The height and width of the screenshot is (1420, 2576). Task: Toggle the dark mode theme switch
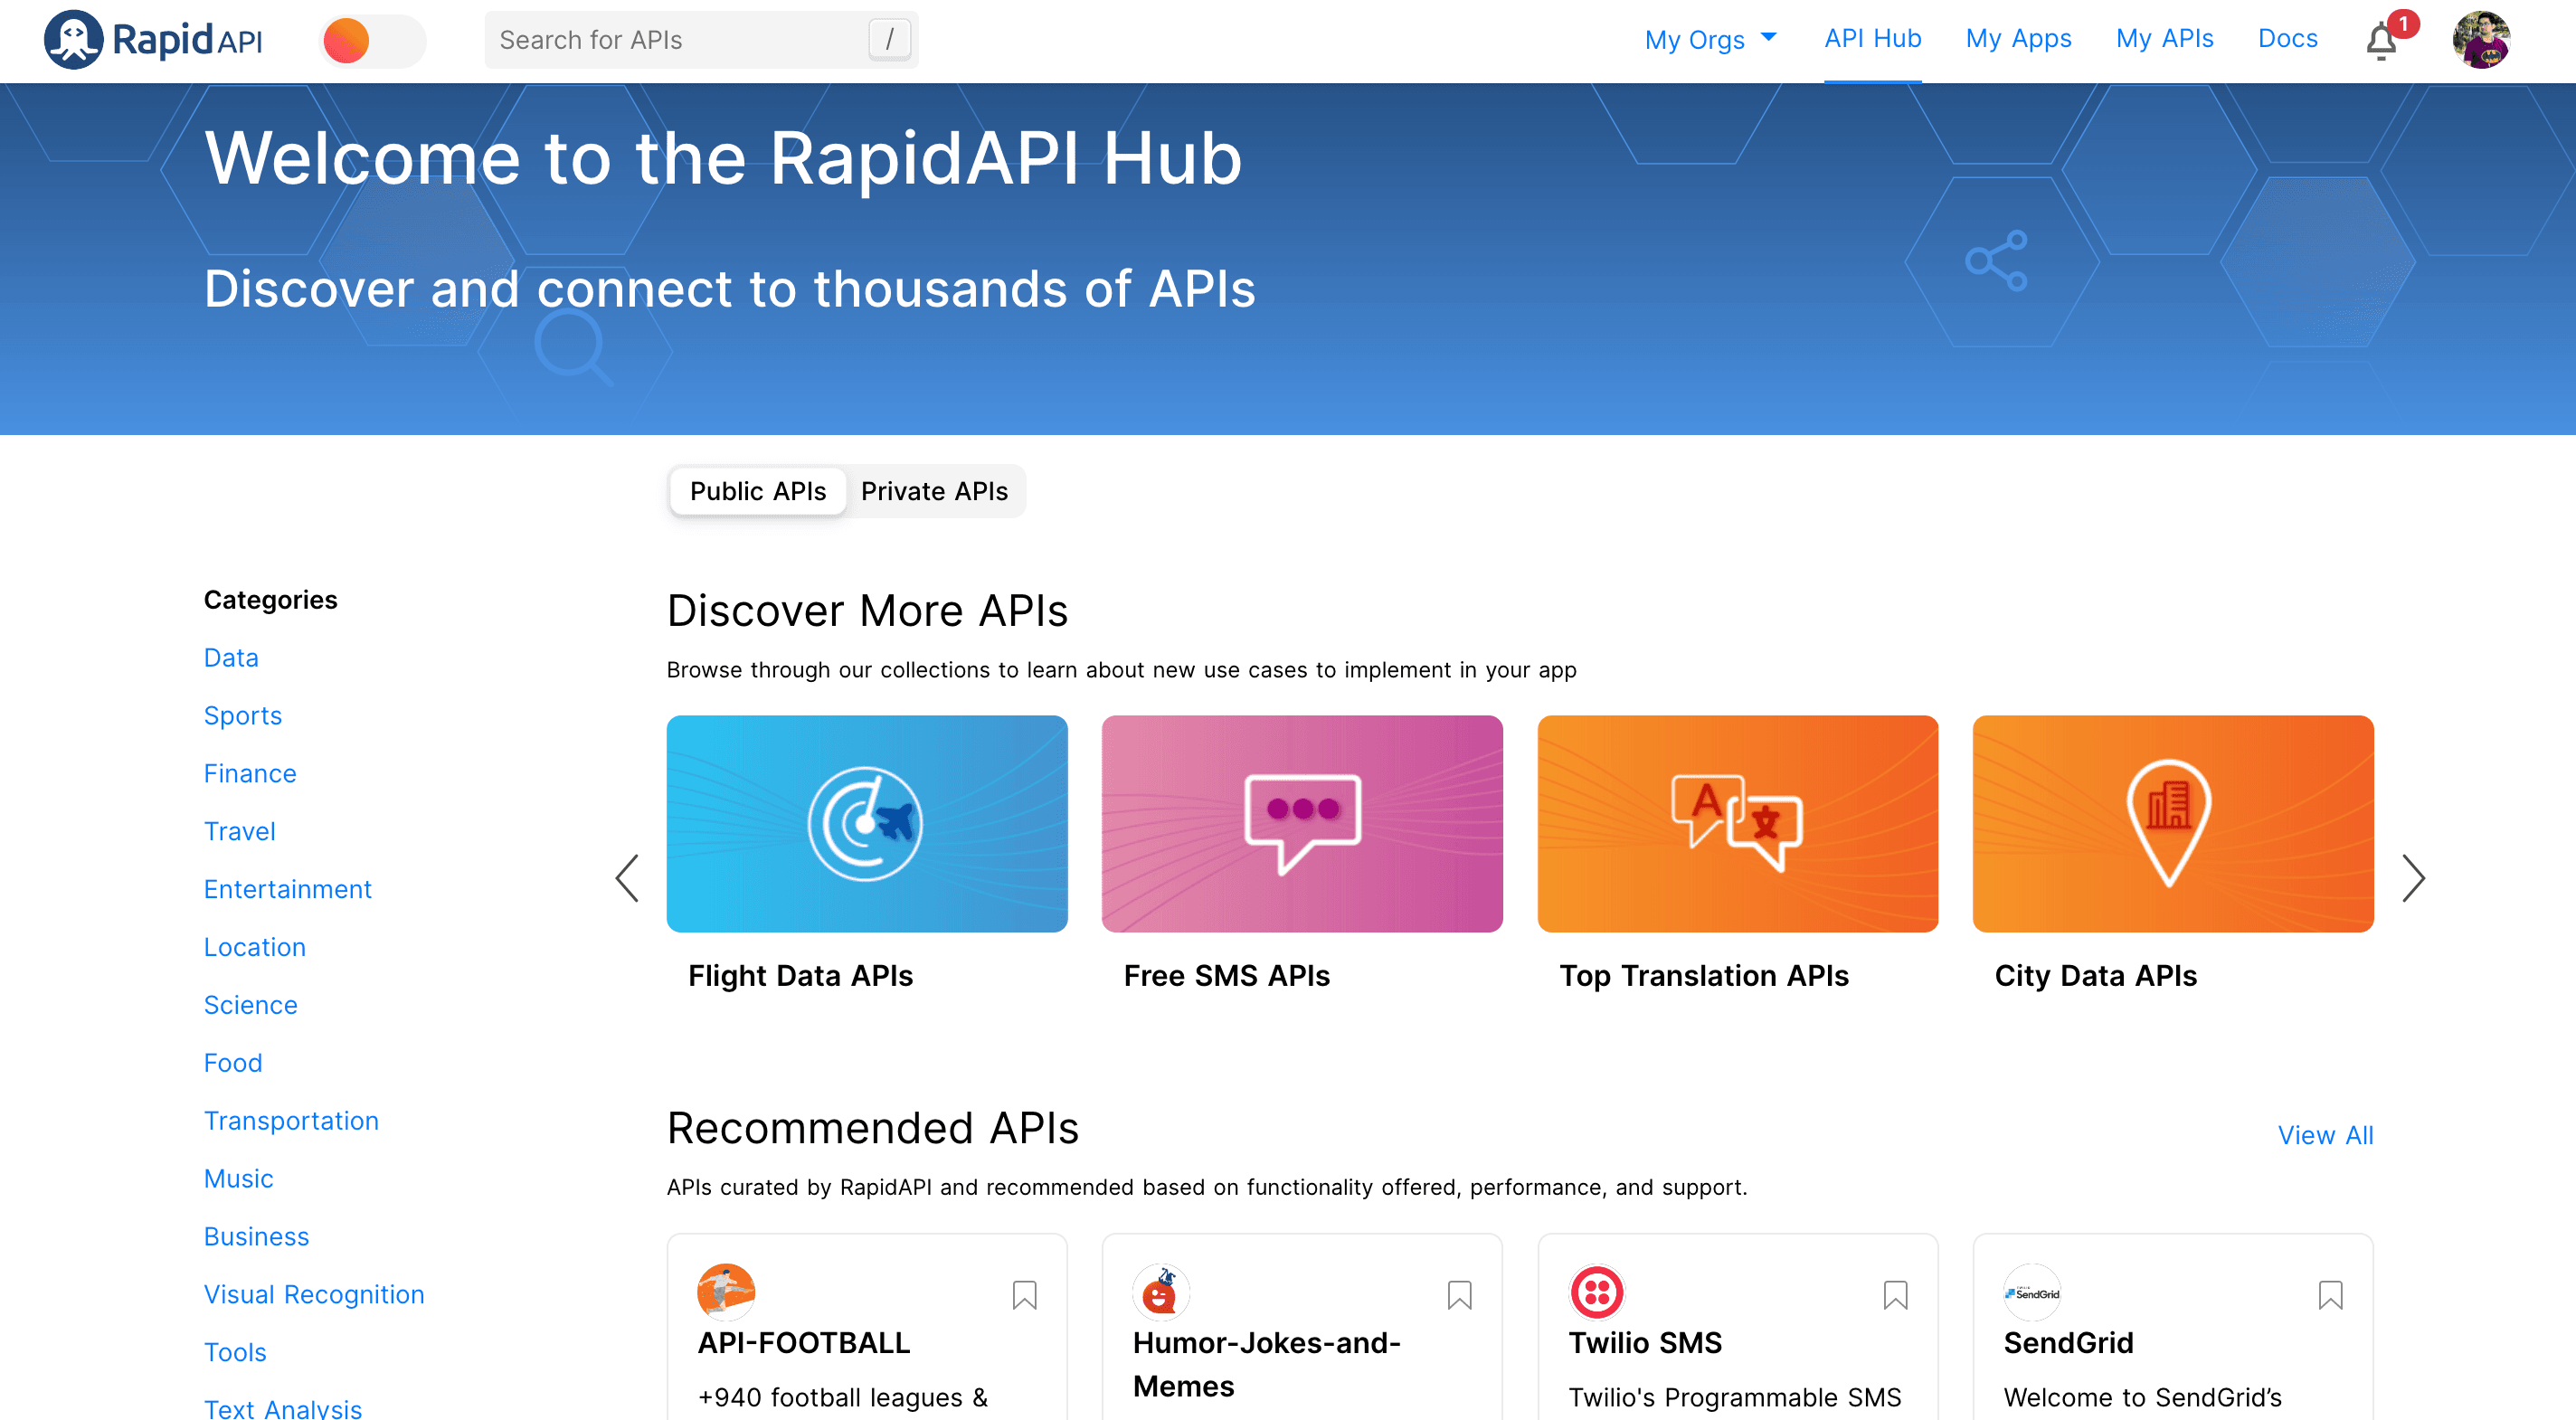373,41
